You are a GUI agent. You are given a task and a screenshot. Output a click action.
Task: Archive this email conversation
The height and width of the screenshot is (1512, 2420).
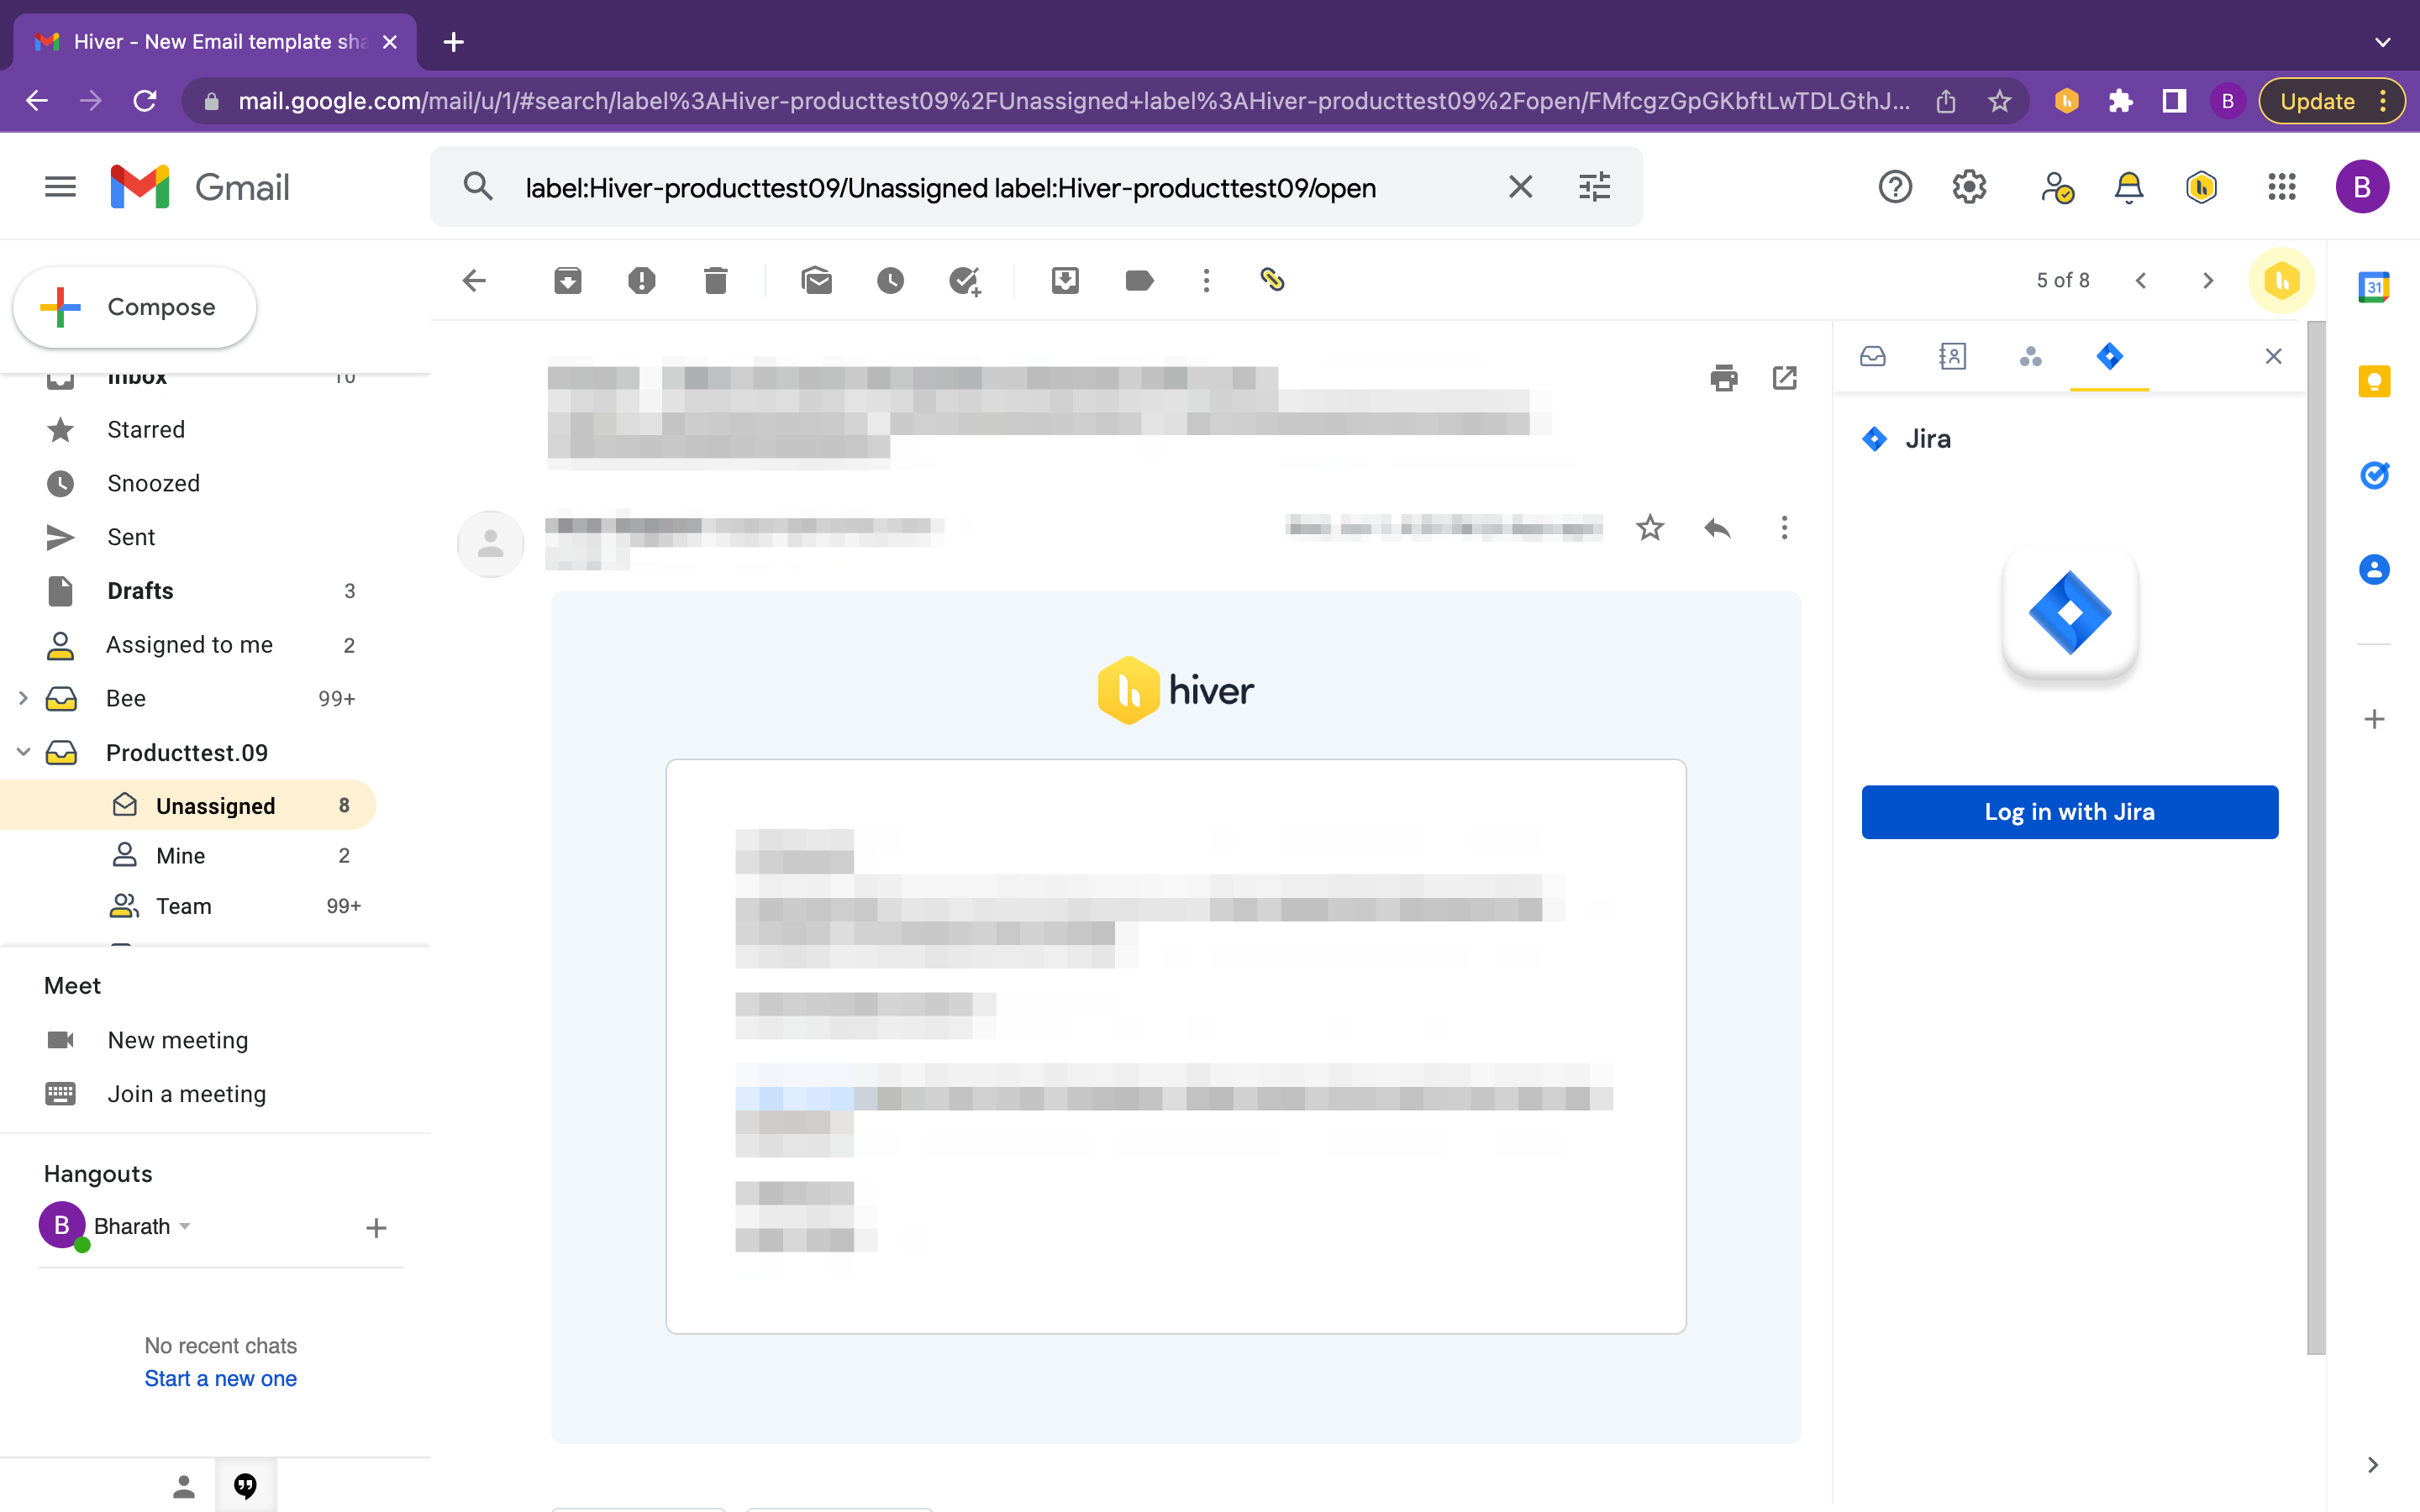tap(568, 281)
